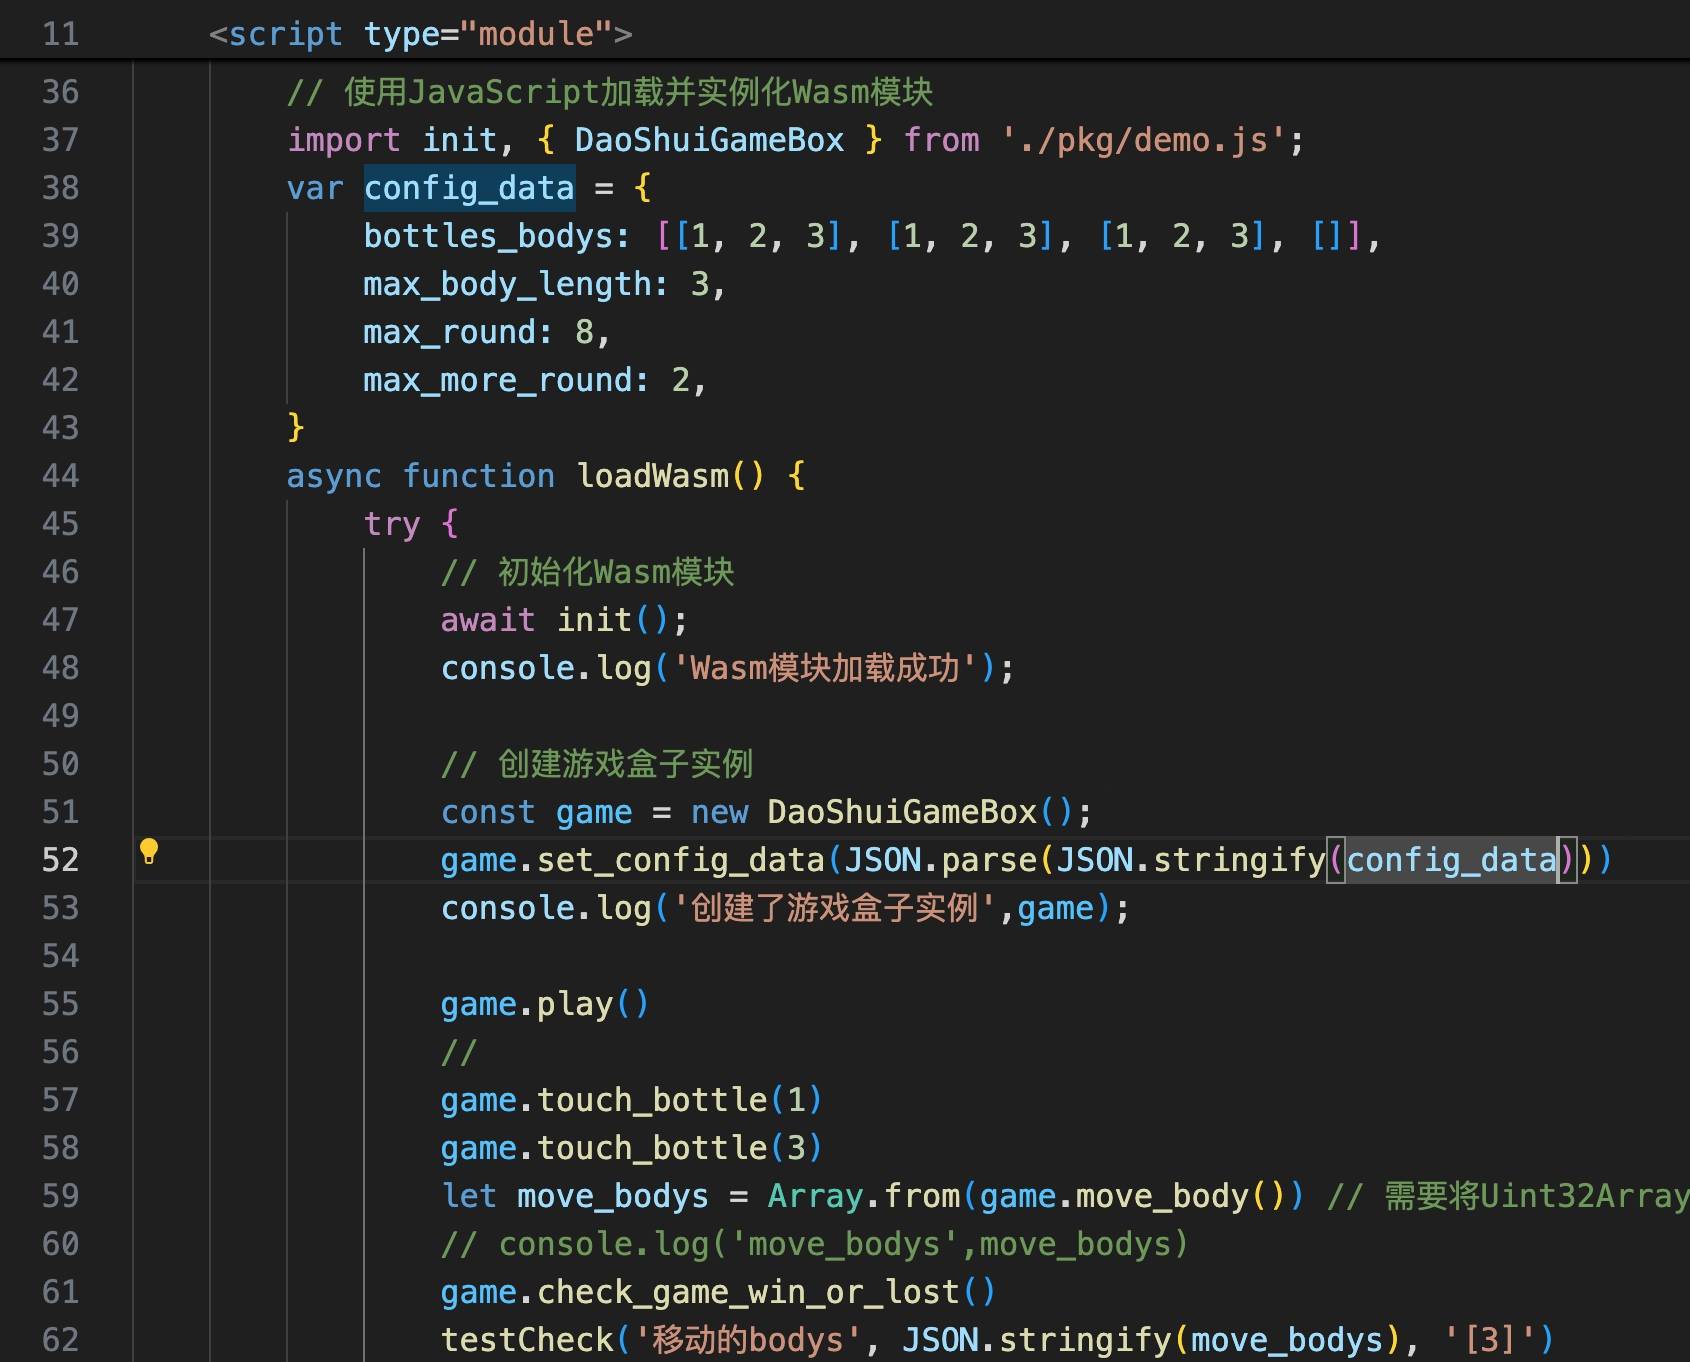Viewport: 1690px width, 1362px height.
Task: Click the game.play() method call
Action: [x=544, y=1004]
